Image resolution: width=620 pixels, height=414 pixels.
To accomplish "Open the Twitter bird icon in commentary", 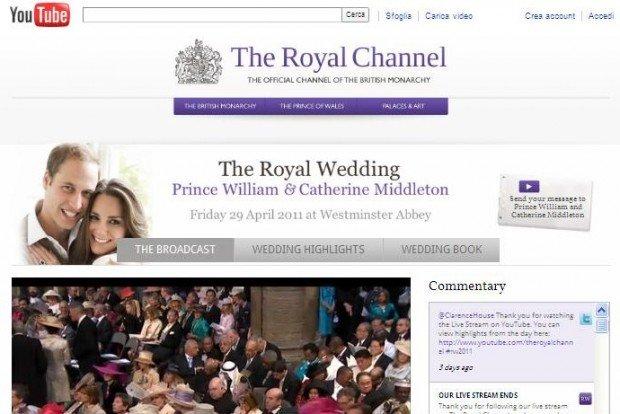I will pos(586,319).
